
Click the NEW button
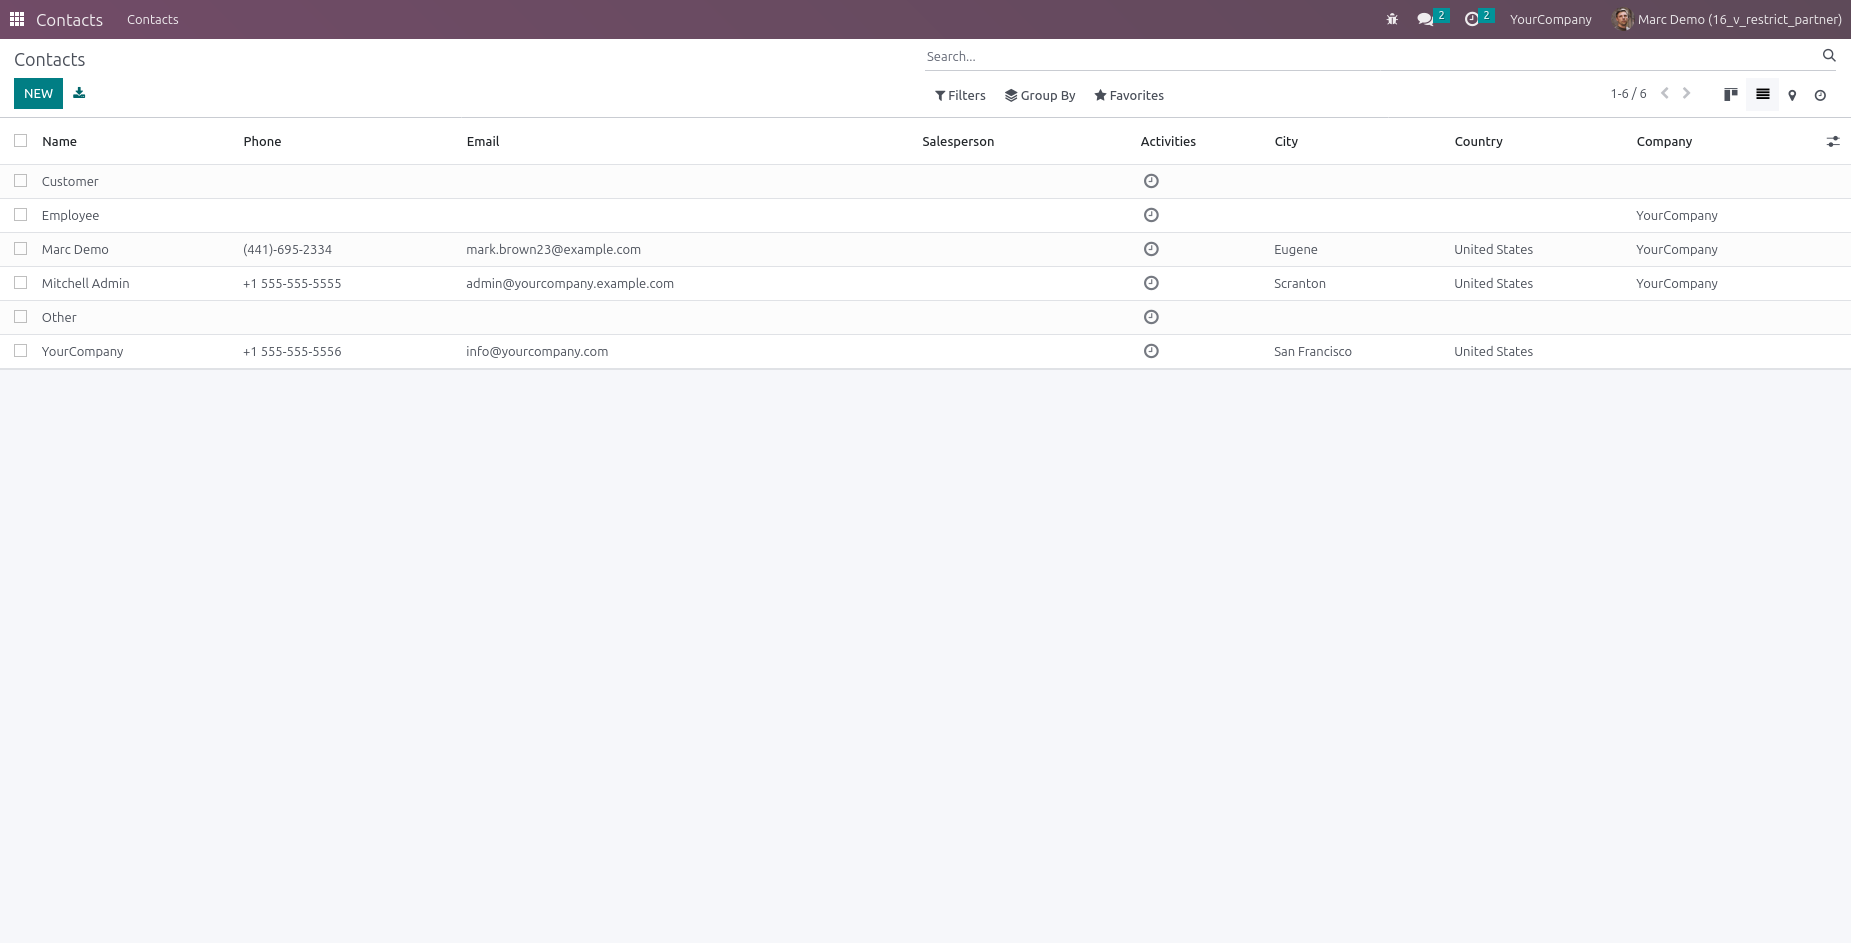[x=38, y=93]
